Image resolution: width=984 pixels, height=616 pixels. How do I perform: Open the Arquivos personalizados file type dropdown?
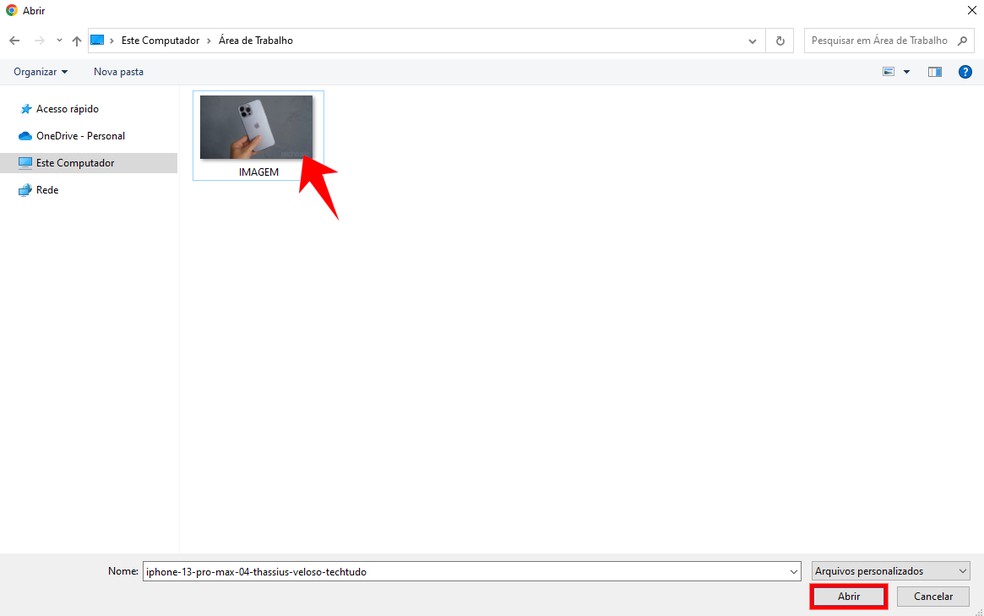click(888, 570)
